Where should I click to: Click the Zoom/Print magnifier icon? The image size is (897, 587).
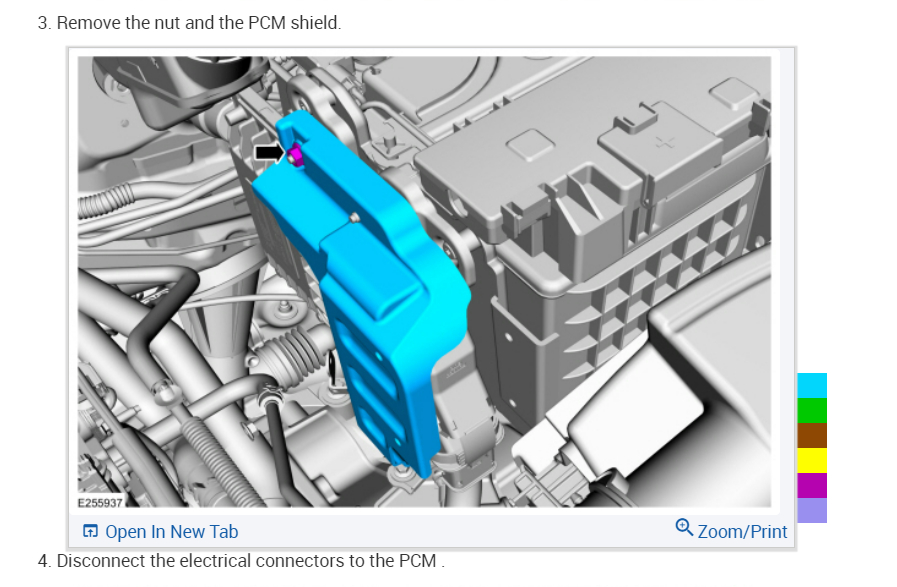tap(684, 527)
